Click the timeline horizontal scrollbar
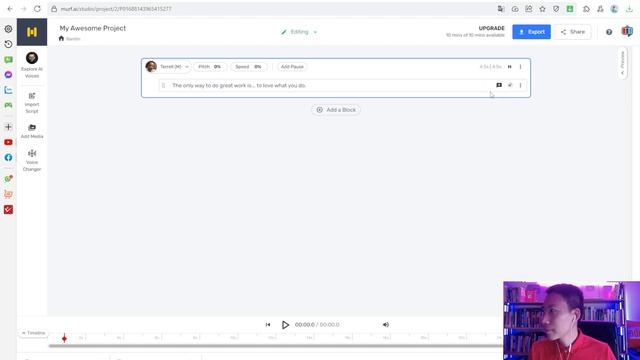This screenshot has height=360, width=640. coord(276,346)
